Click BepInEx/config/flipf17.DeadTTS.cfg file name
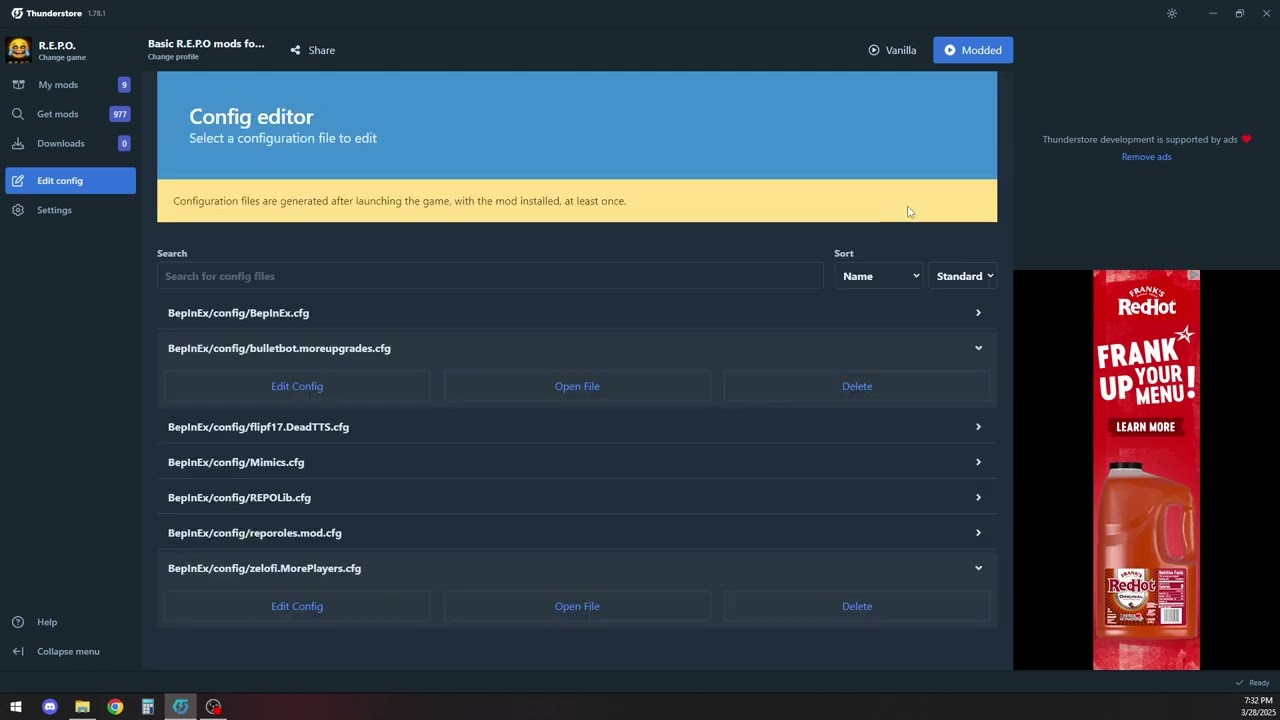The width and height of the screenshot is (1280, 720). (258, 427)
